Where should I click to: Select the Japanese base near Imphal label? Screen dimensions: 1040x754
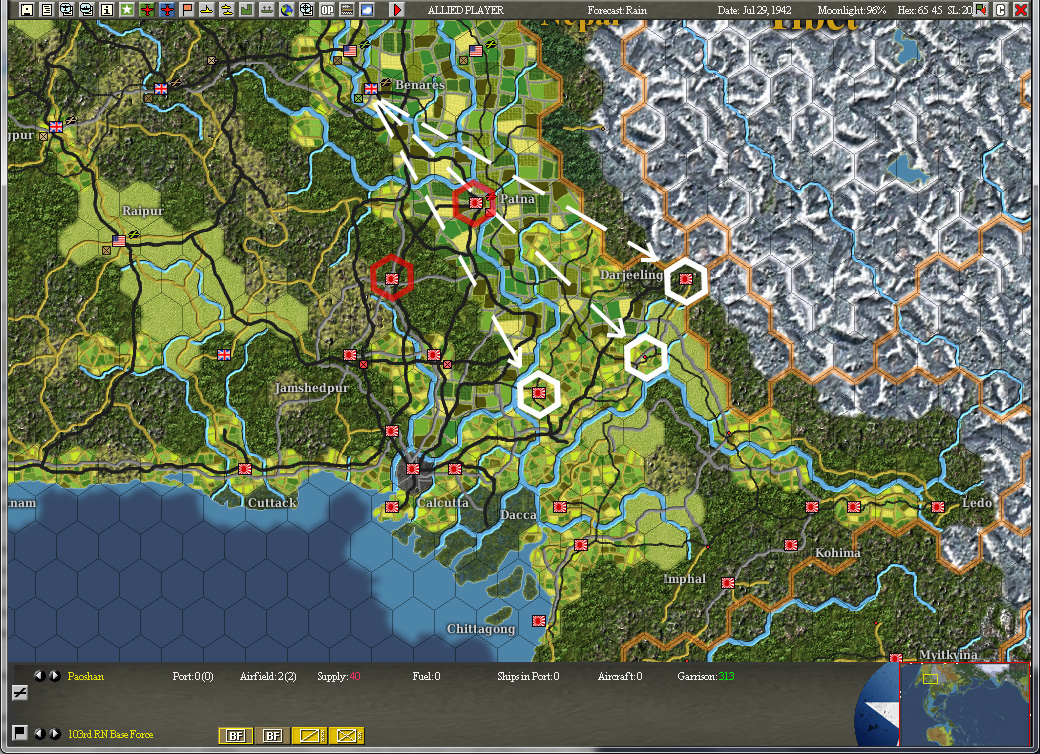(x=728, y=582)
